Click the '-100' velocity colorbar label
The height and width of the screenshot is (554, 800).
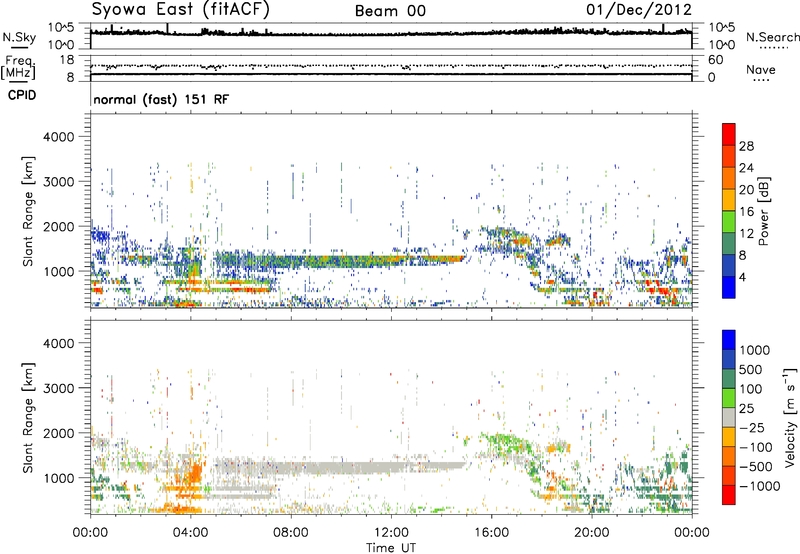[x=756, y=447]
